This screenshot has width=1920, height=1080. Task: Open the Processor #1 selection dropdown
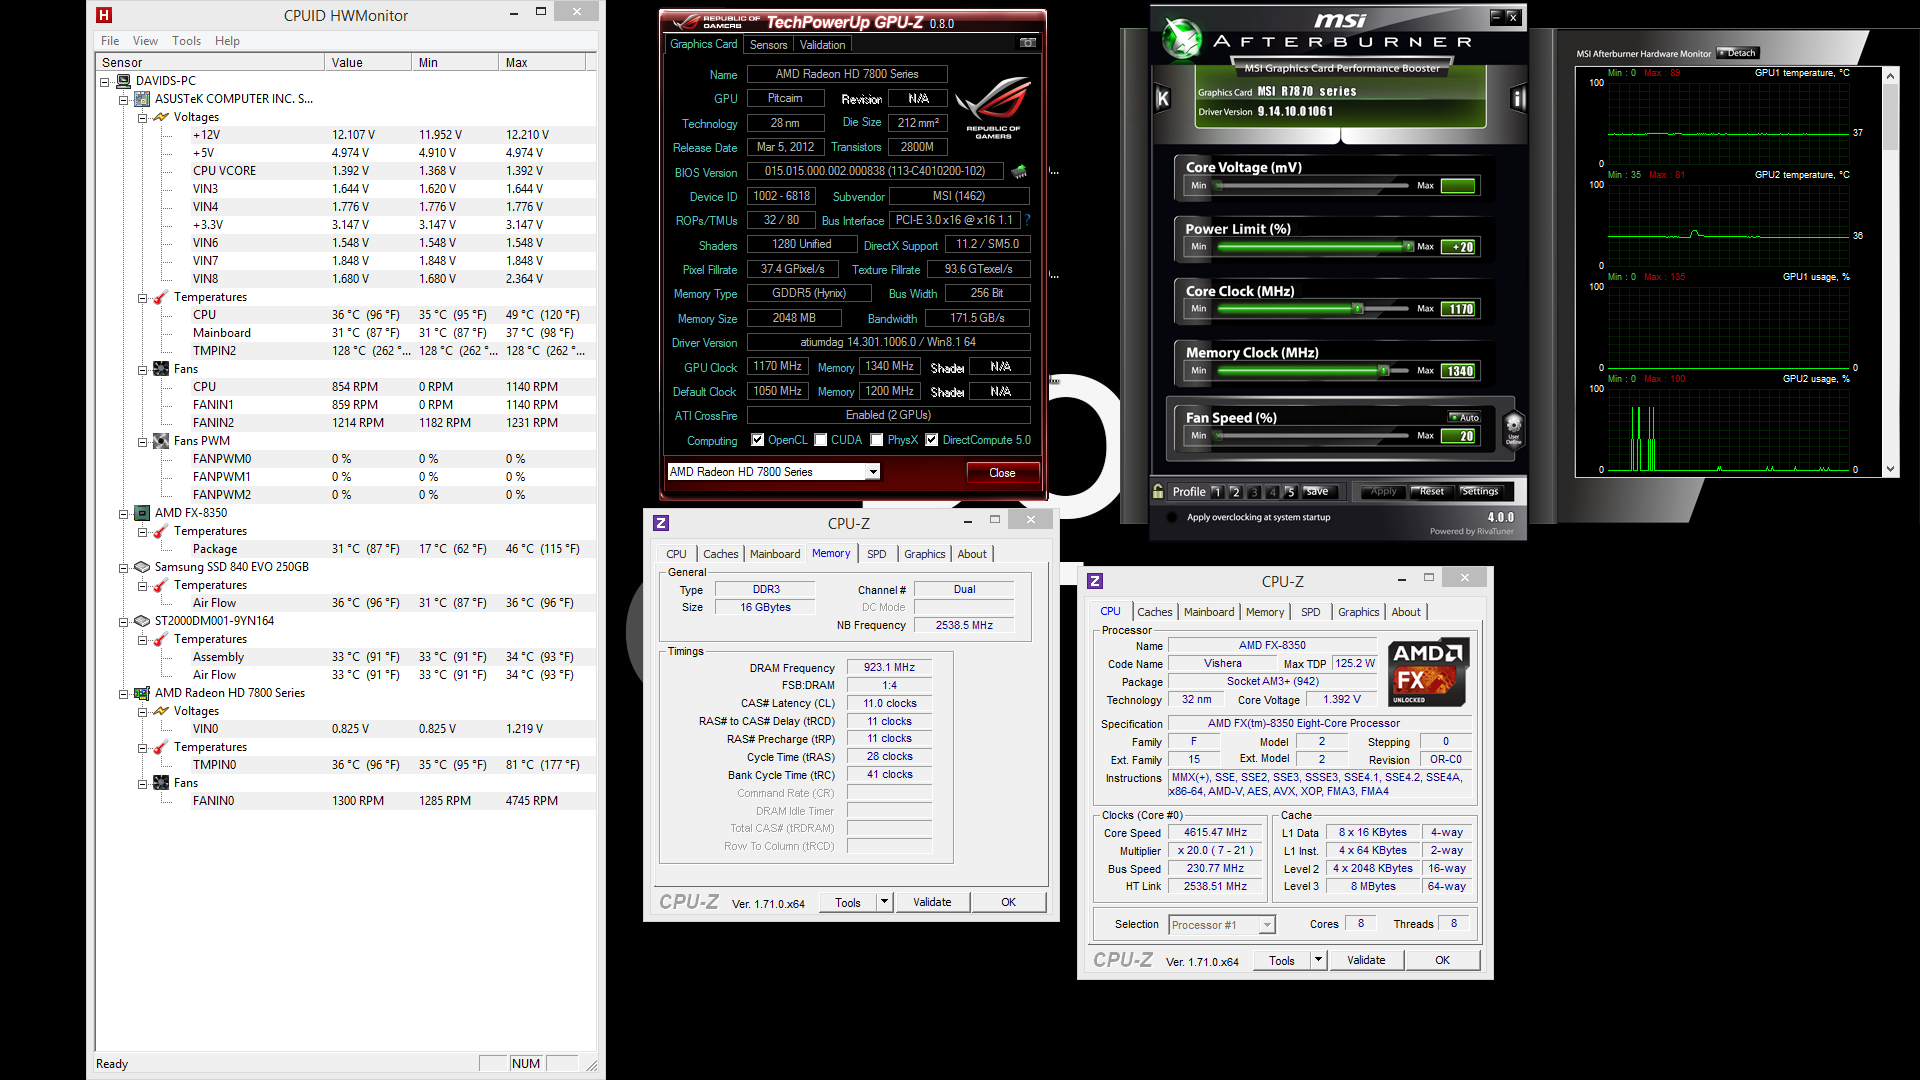pos(1267,925)
